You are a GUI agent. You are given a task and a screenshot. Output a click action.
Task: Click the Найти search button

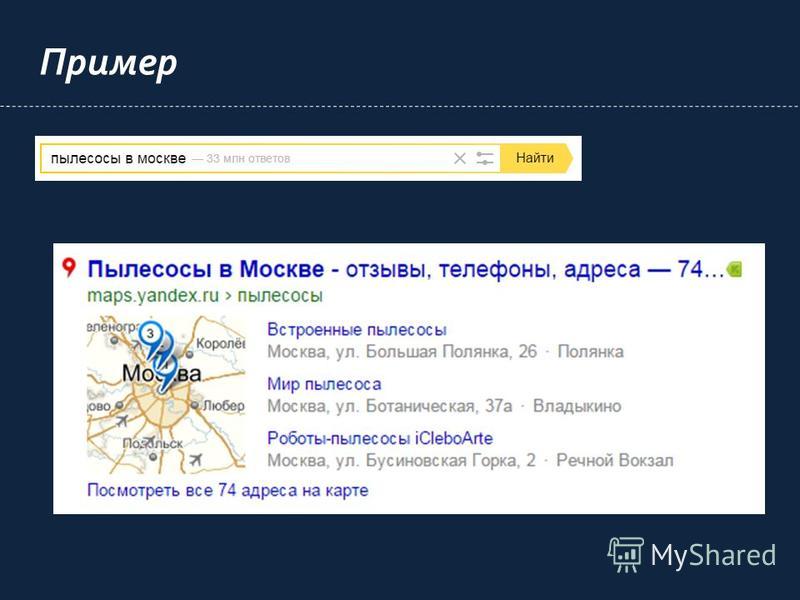pyautogui.click(x=536, y=158)
